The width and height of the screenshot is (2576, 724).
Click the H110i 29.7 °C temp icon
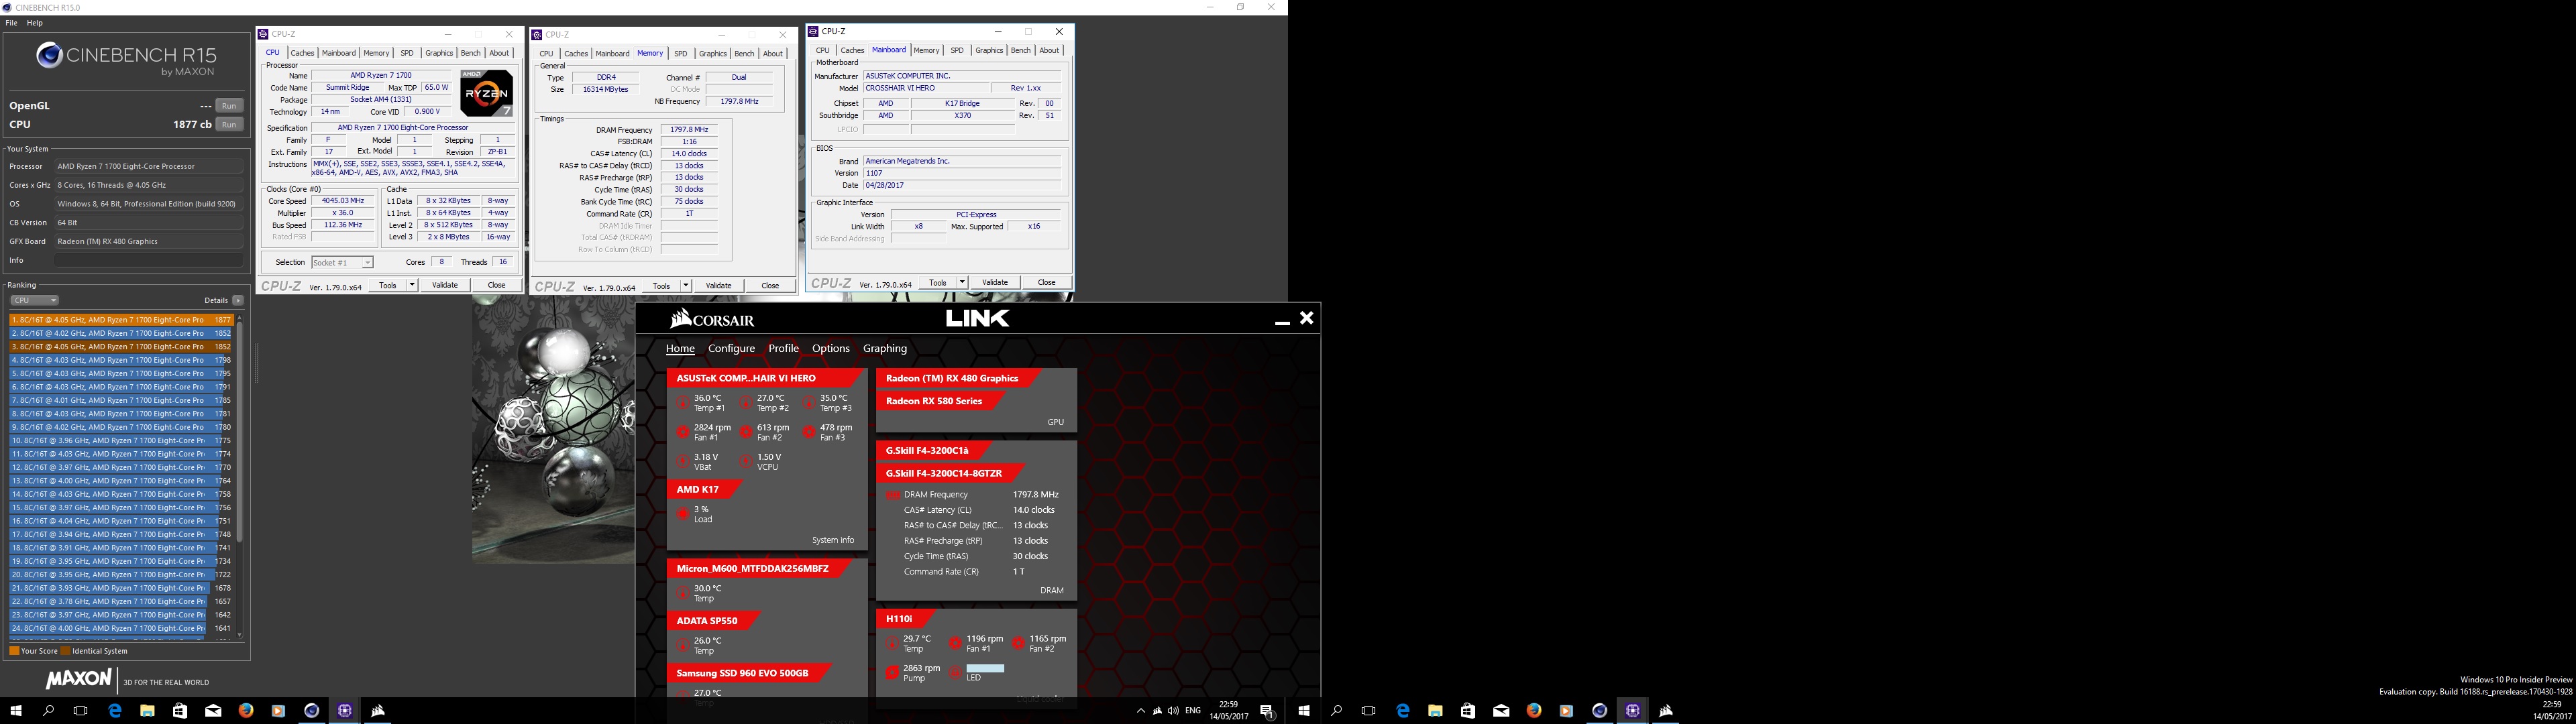pos(892,643)
